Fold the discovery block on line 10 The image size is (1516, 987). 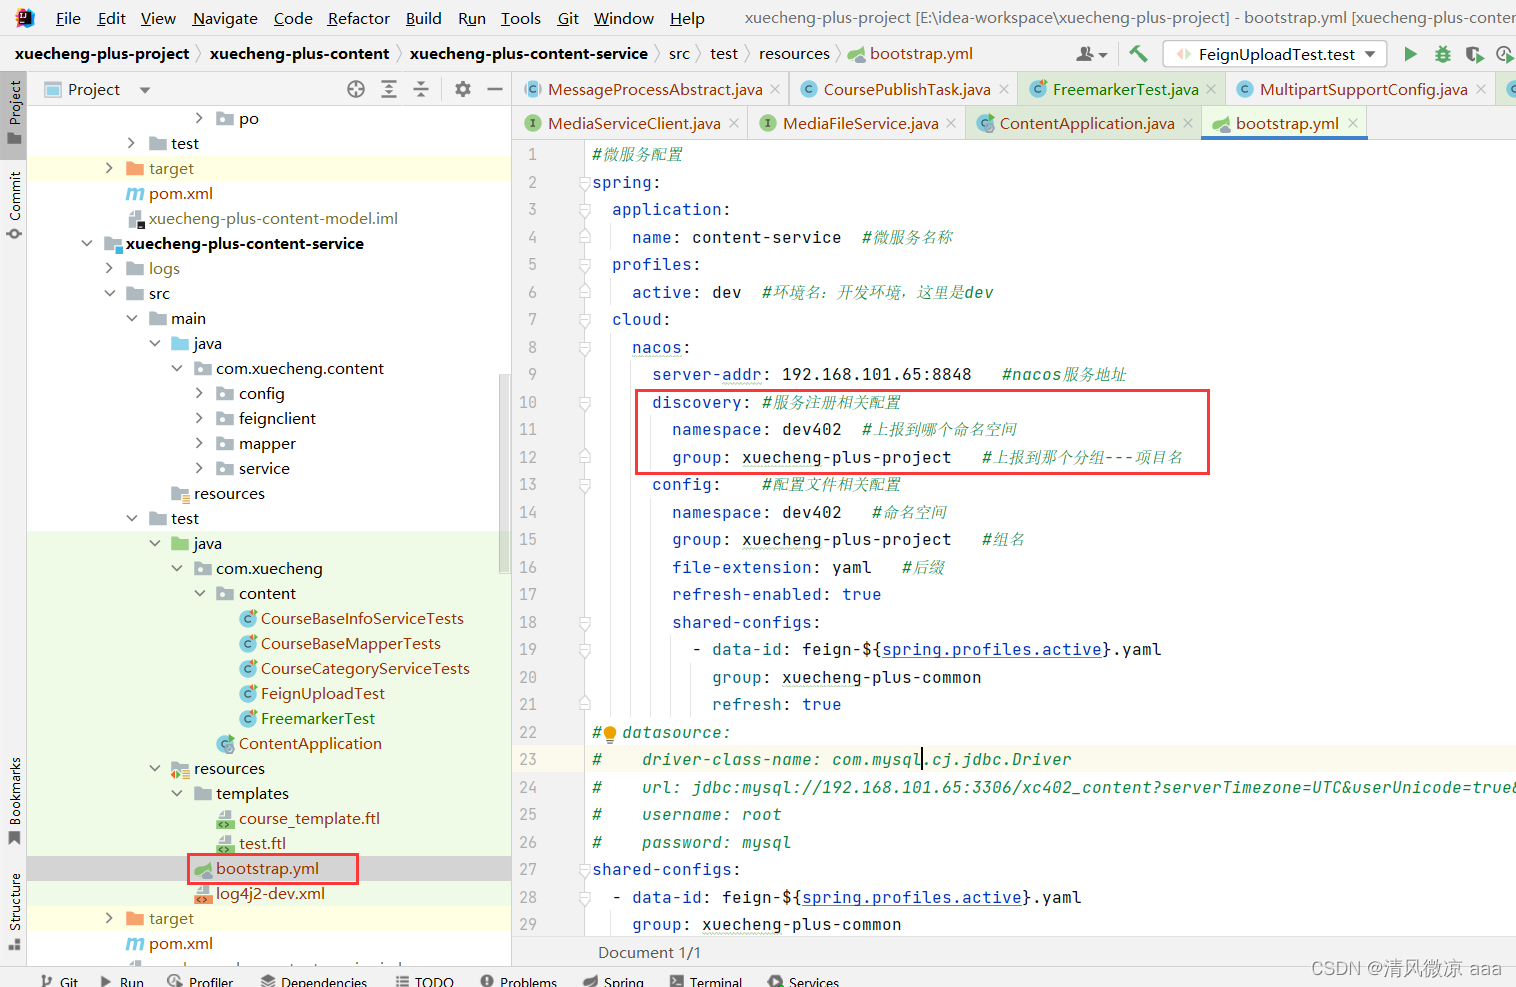[584, 403]
